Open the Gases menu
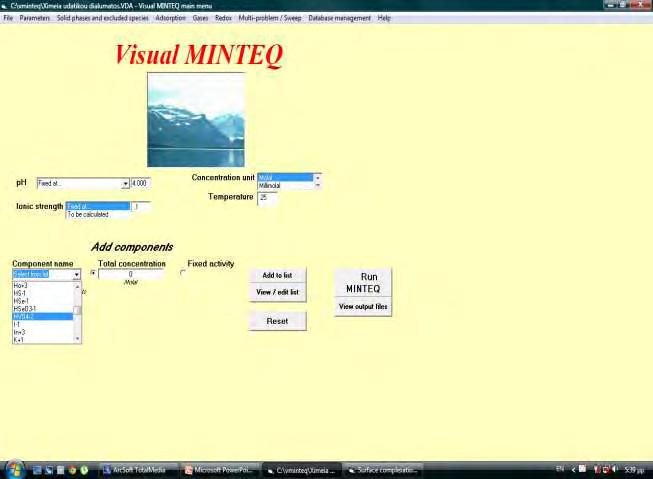This screenshot has width=653, height=479. pyautogui.click(x=200, y=18)
